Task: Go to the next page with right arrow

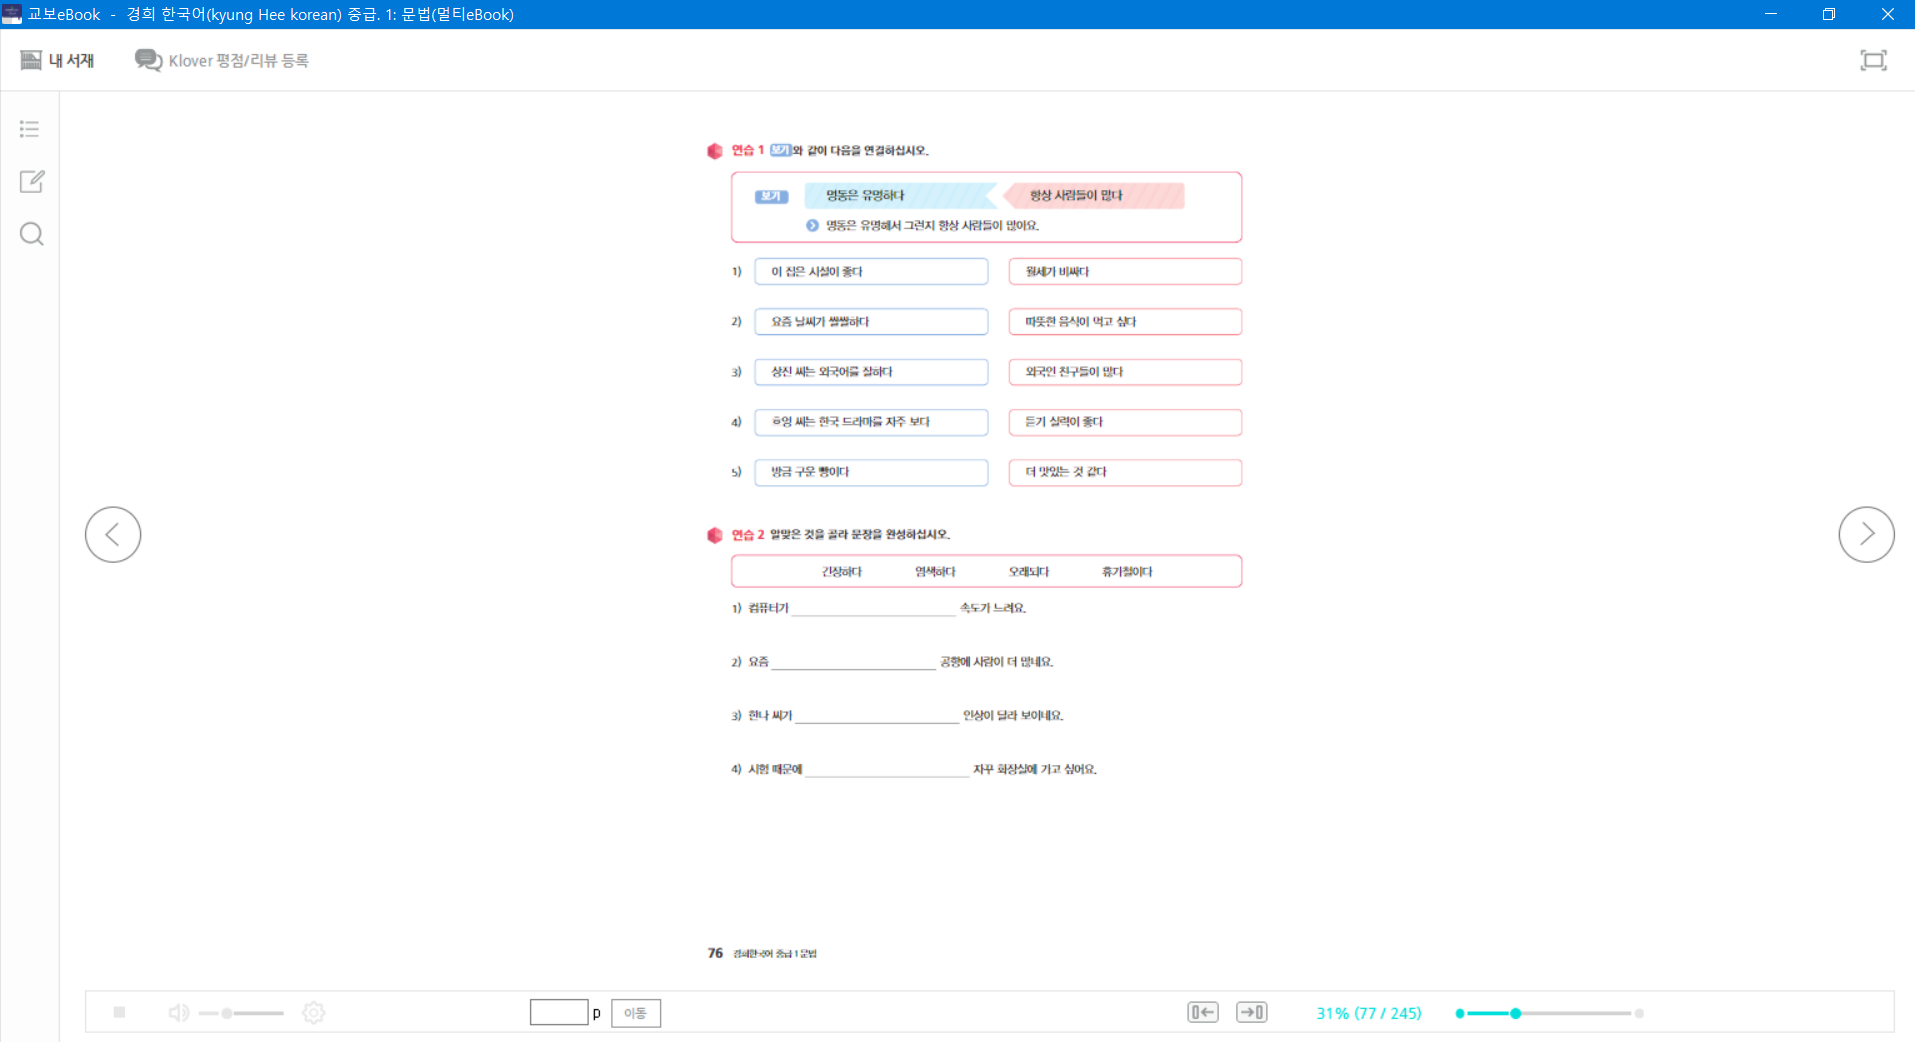Action: click(x=1866, y=534)
